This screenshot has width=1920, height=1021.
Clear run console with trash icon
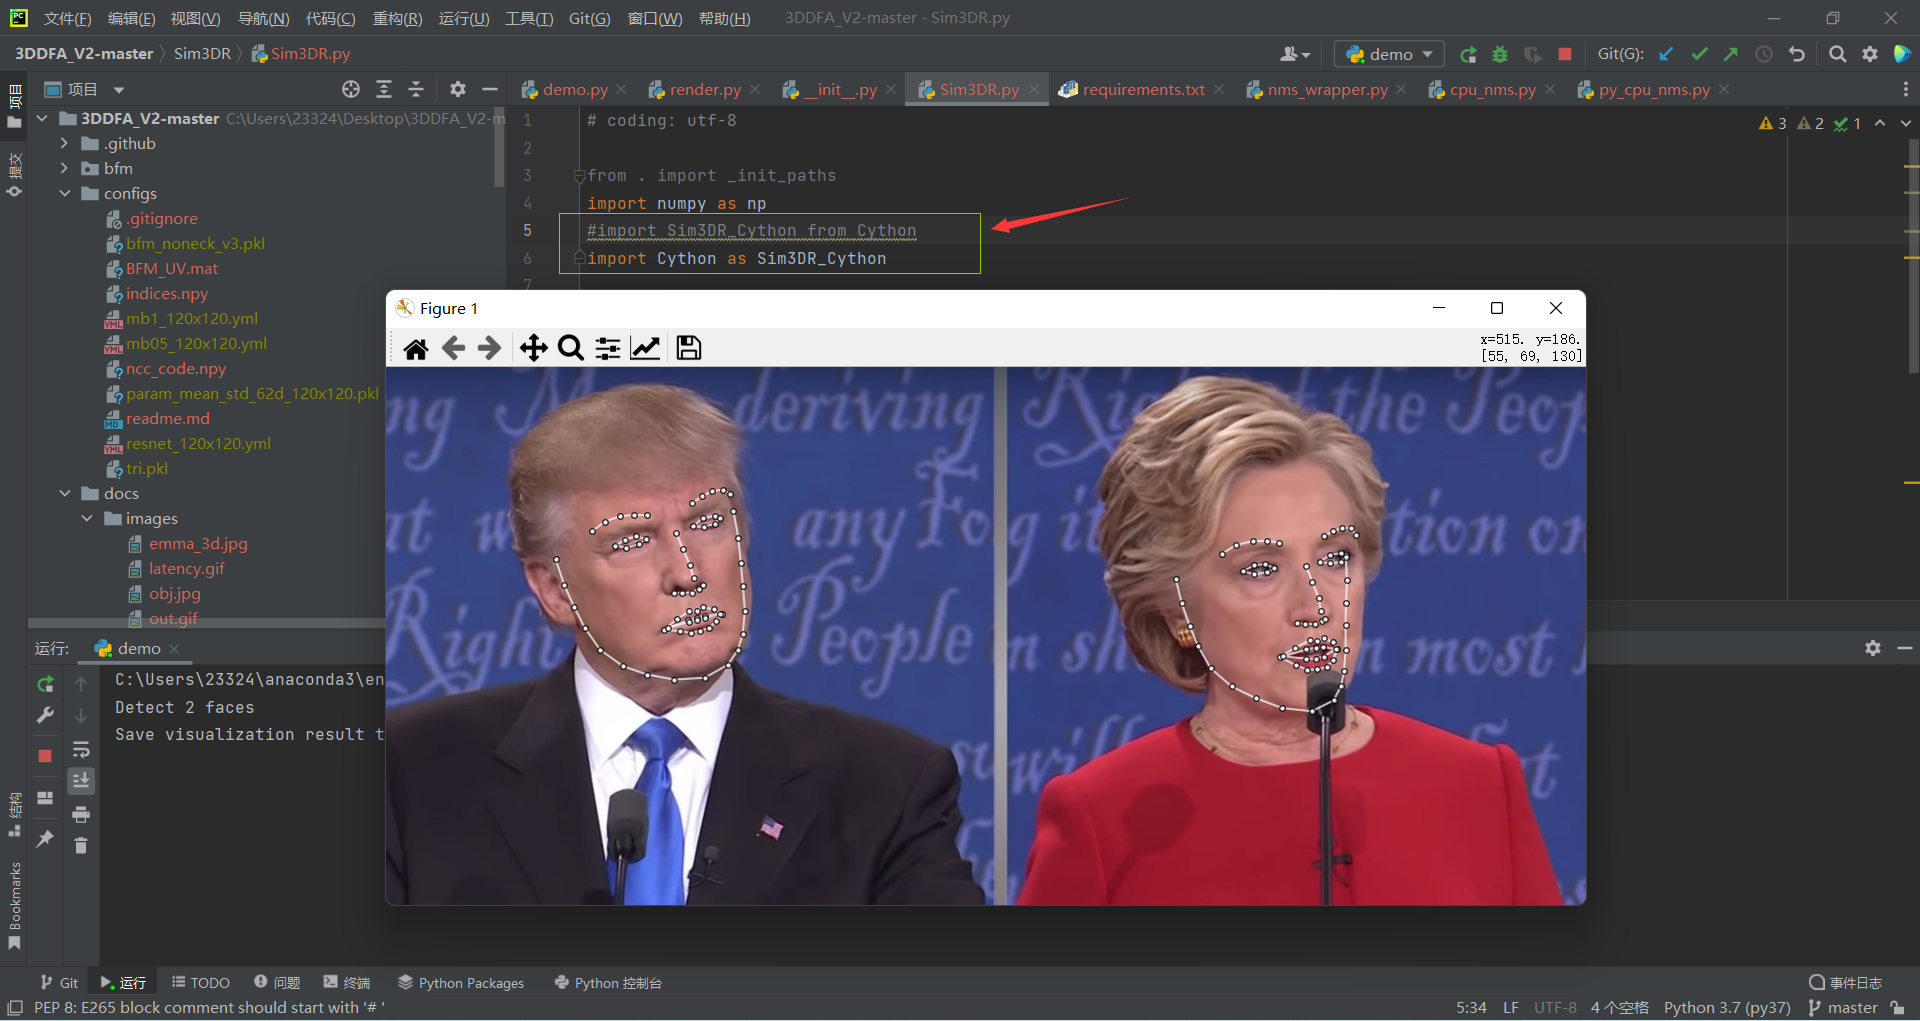click(81, 846)
